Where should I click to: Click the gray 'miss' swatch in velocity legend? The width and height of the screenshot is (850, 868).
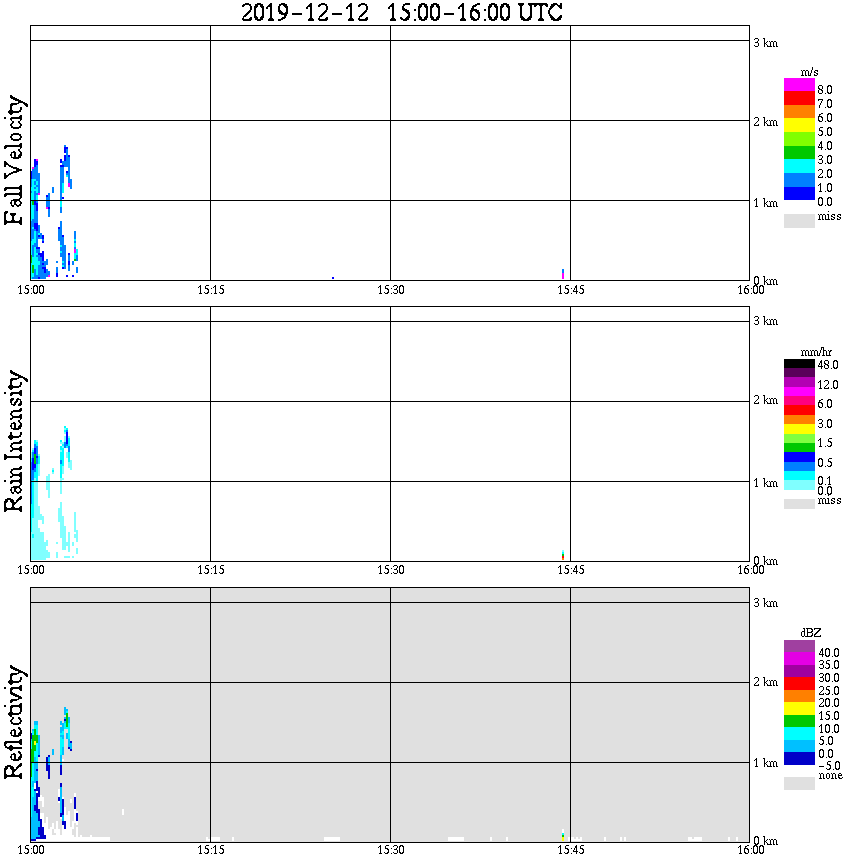pos(799,220)
